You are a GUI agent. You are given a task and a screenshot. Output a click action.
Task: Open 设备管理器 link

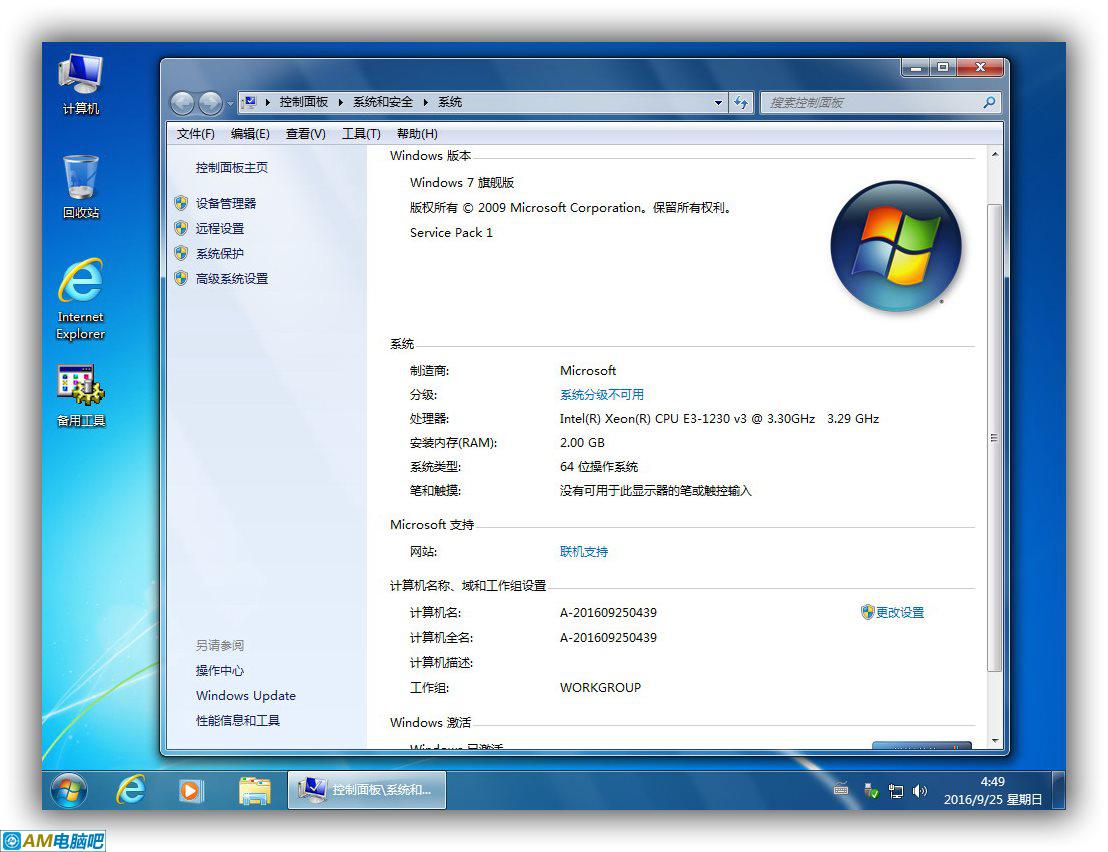[x=226, y=203]
